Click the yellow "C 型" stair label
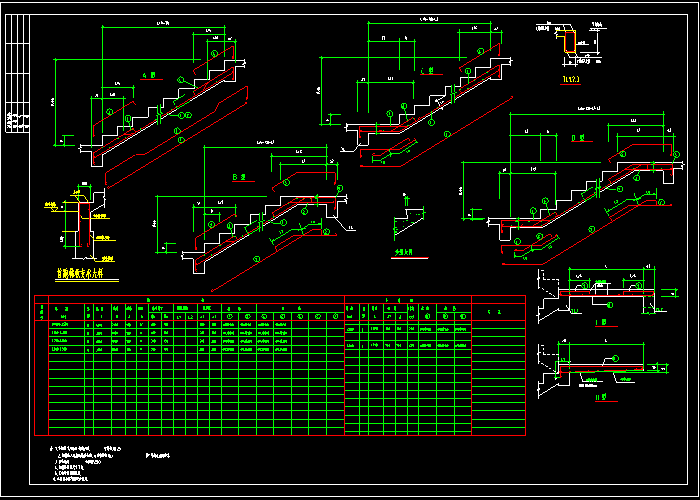Viewport: 700px width, 500px height. 427,69
